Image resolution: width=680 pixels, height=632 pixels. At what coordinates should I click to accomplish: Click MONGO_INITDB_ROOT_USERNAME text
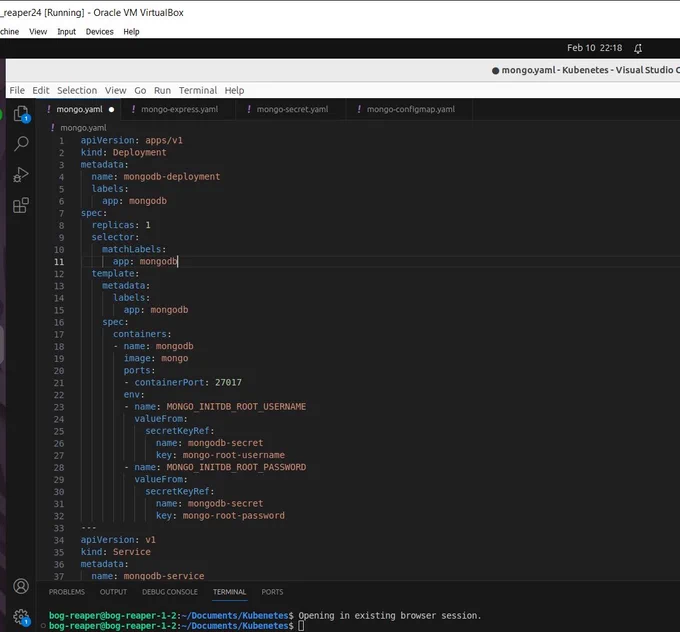tap(236, 406)
